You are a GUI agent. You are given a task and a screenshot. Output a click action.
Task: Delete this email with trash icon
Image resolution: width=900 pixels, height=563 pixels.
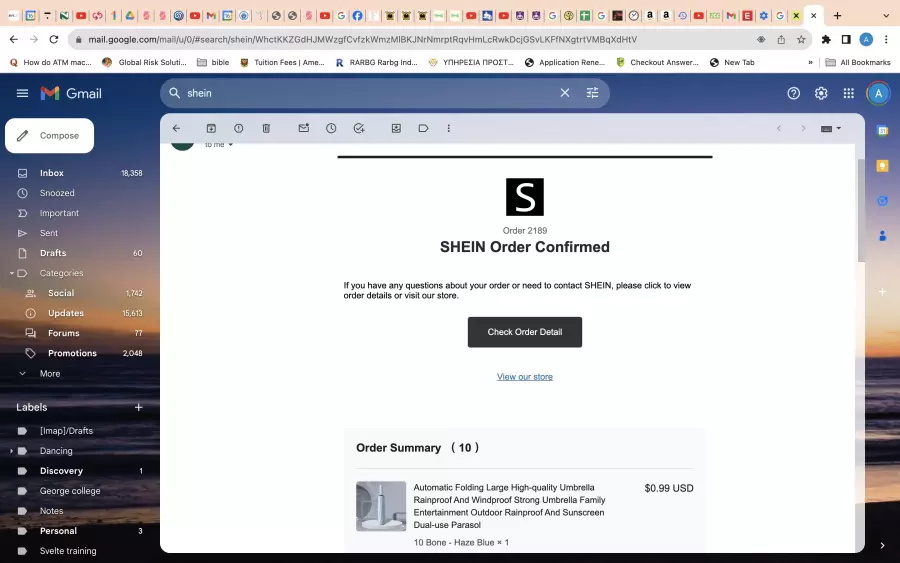(x=266, y=129)
